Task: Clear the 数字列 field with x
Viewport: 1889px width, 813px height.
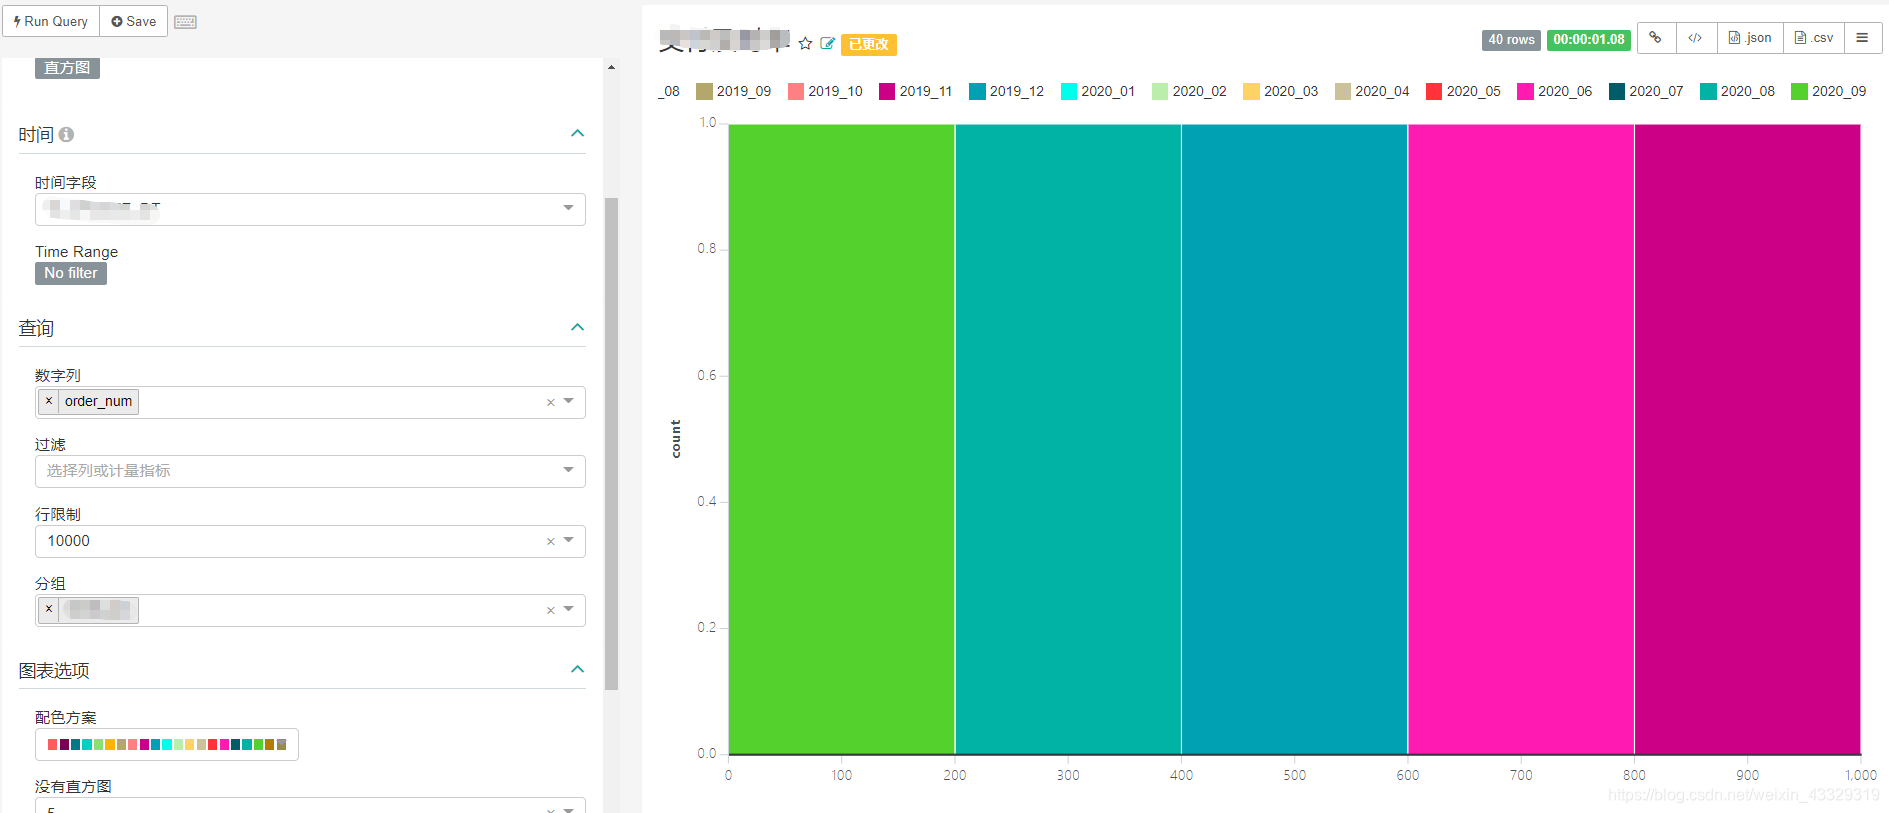Action: pyautogui.click(x=550, y=402)
